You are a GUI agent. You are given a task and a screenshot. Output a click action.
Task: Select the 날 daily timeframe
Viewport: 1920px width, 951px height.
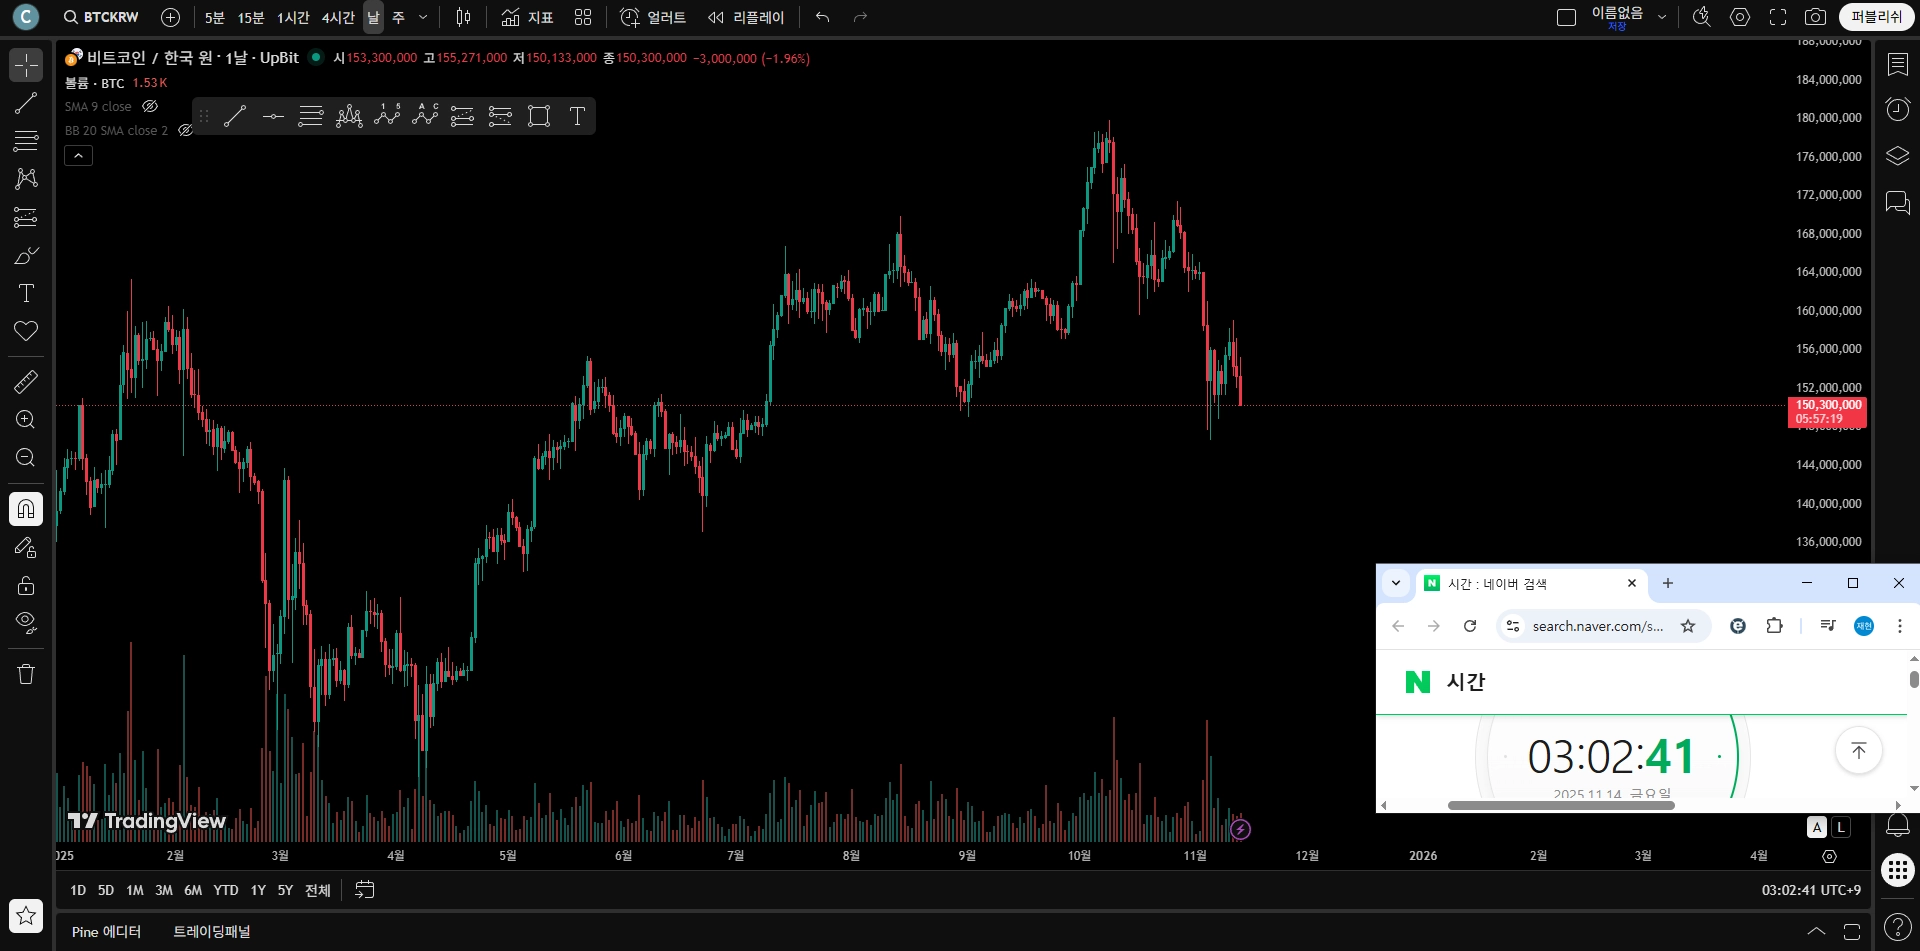coord(373,17)
